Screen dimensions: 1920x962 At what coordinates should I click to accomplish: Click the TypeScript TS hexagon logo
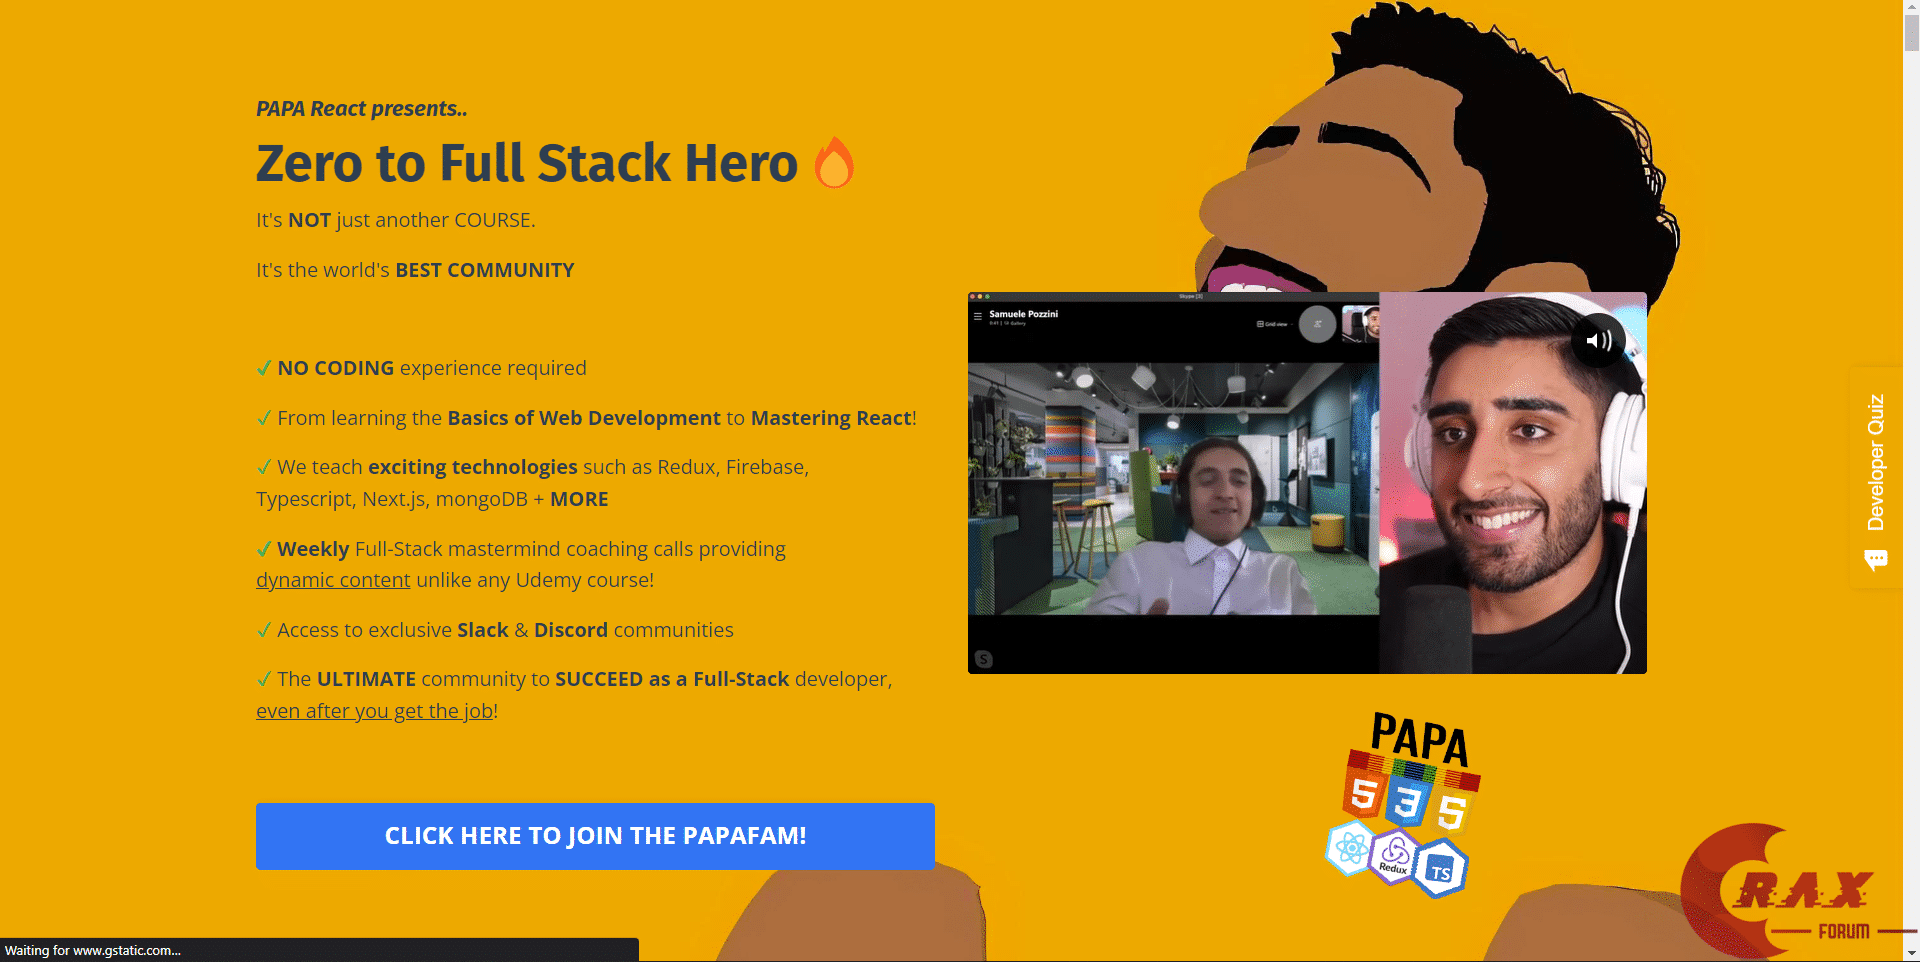pos(1440,868)
